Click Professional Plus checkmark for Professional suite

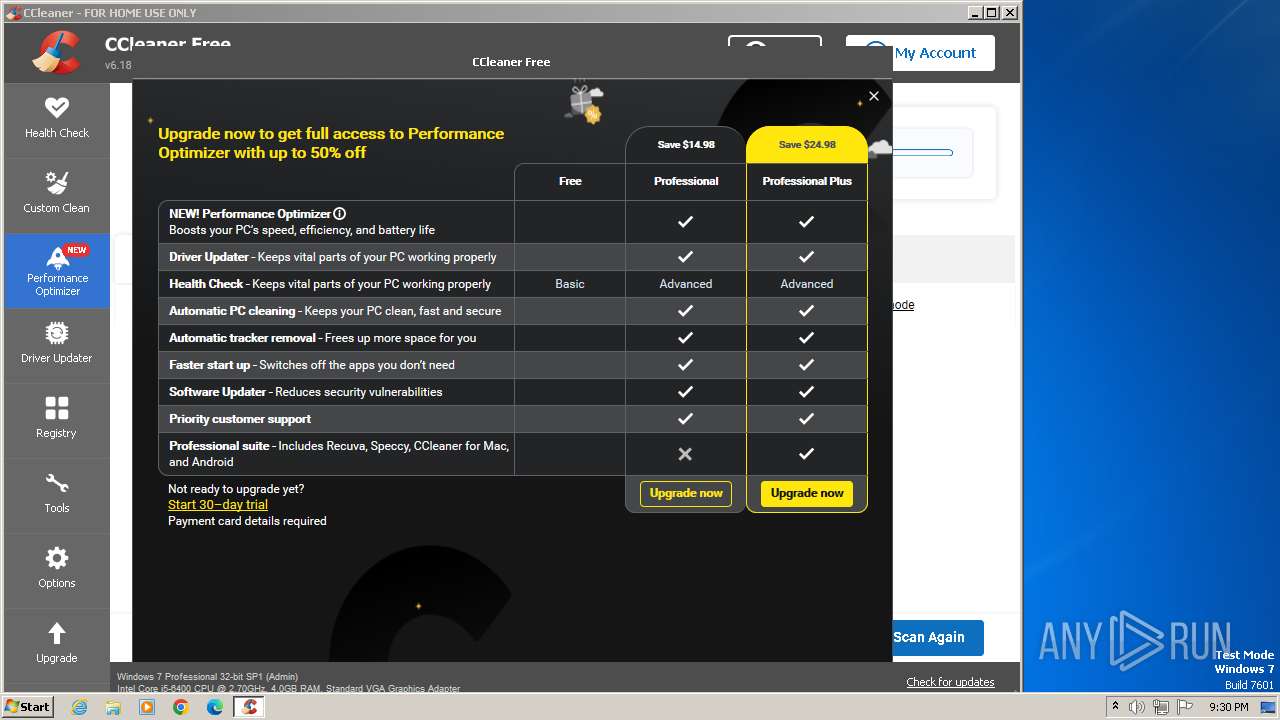(x=806, y=454)
